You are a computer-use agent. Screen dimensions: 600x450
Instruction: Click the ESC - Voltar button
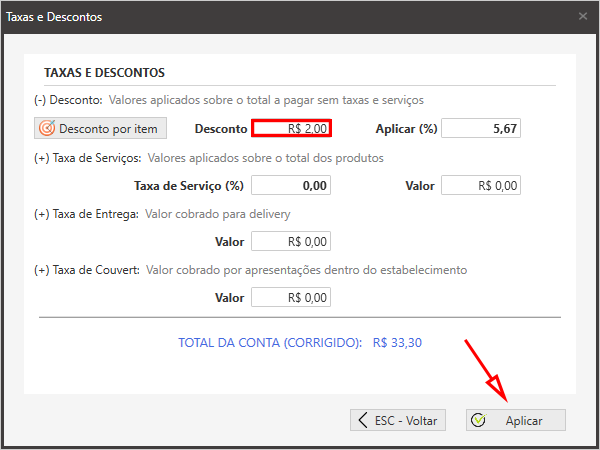click(398, 420)
